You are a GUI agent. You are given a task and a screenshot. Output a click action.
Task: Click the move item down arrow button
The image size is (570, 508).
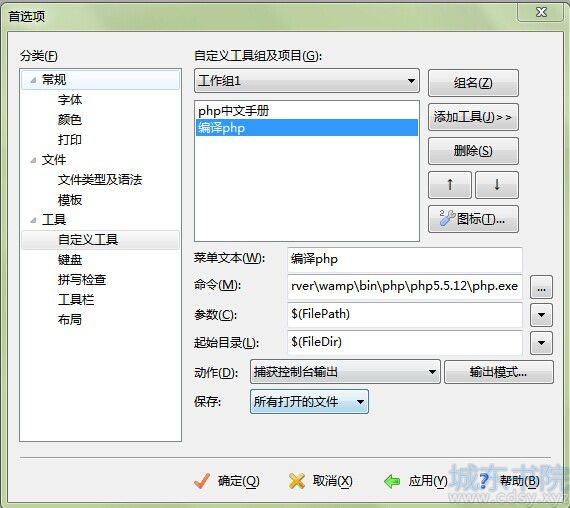pyautogui.click(x=497, y=185)
